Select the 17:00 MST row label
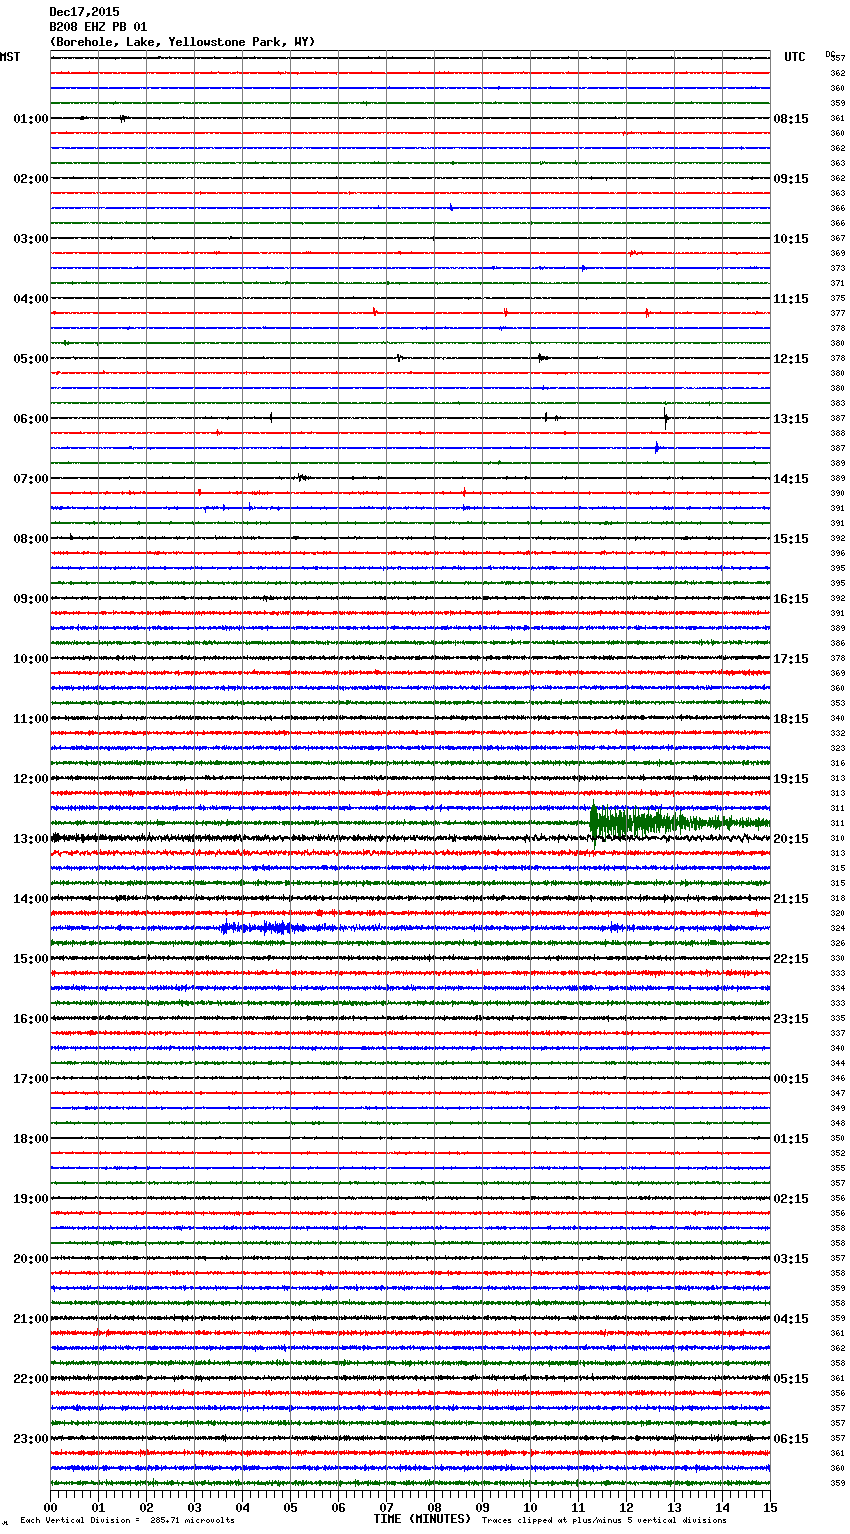Viewport: 850px width, 1534px height. 31,1079
